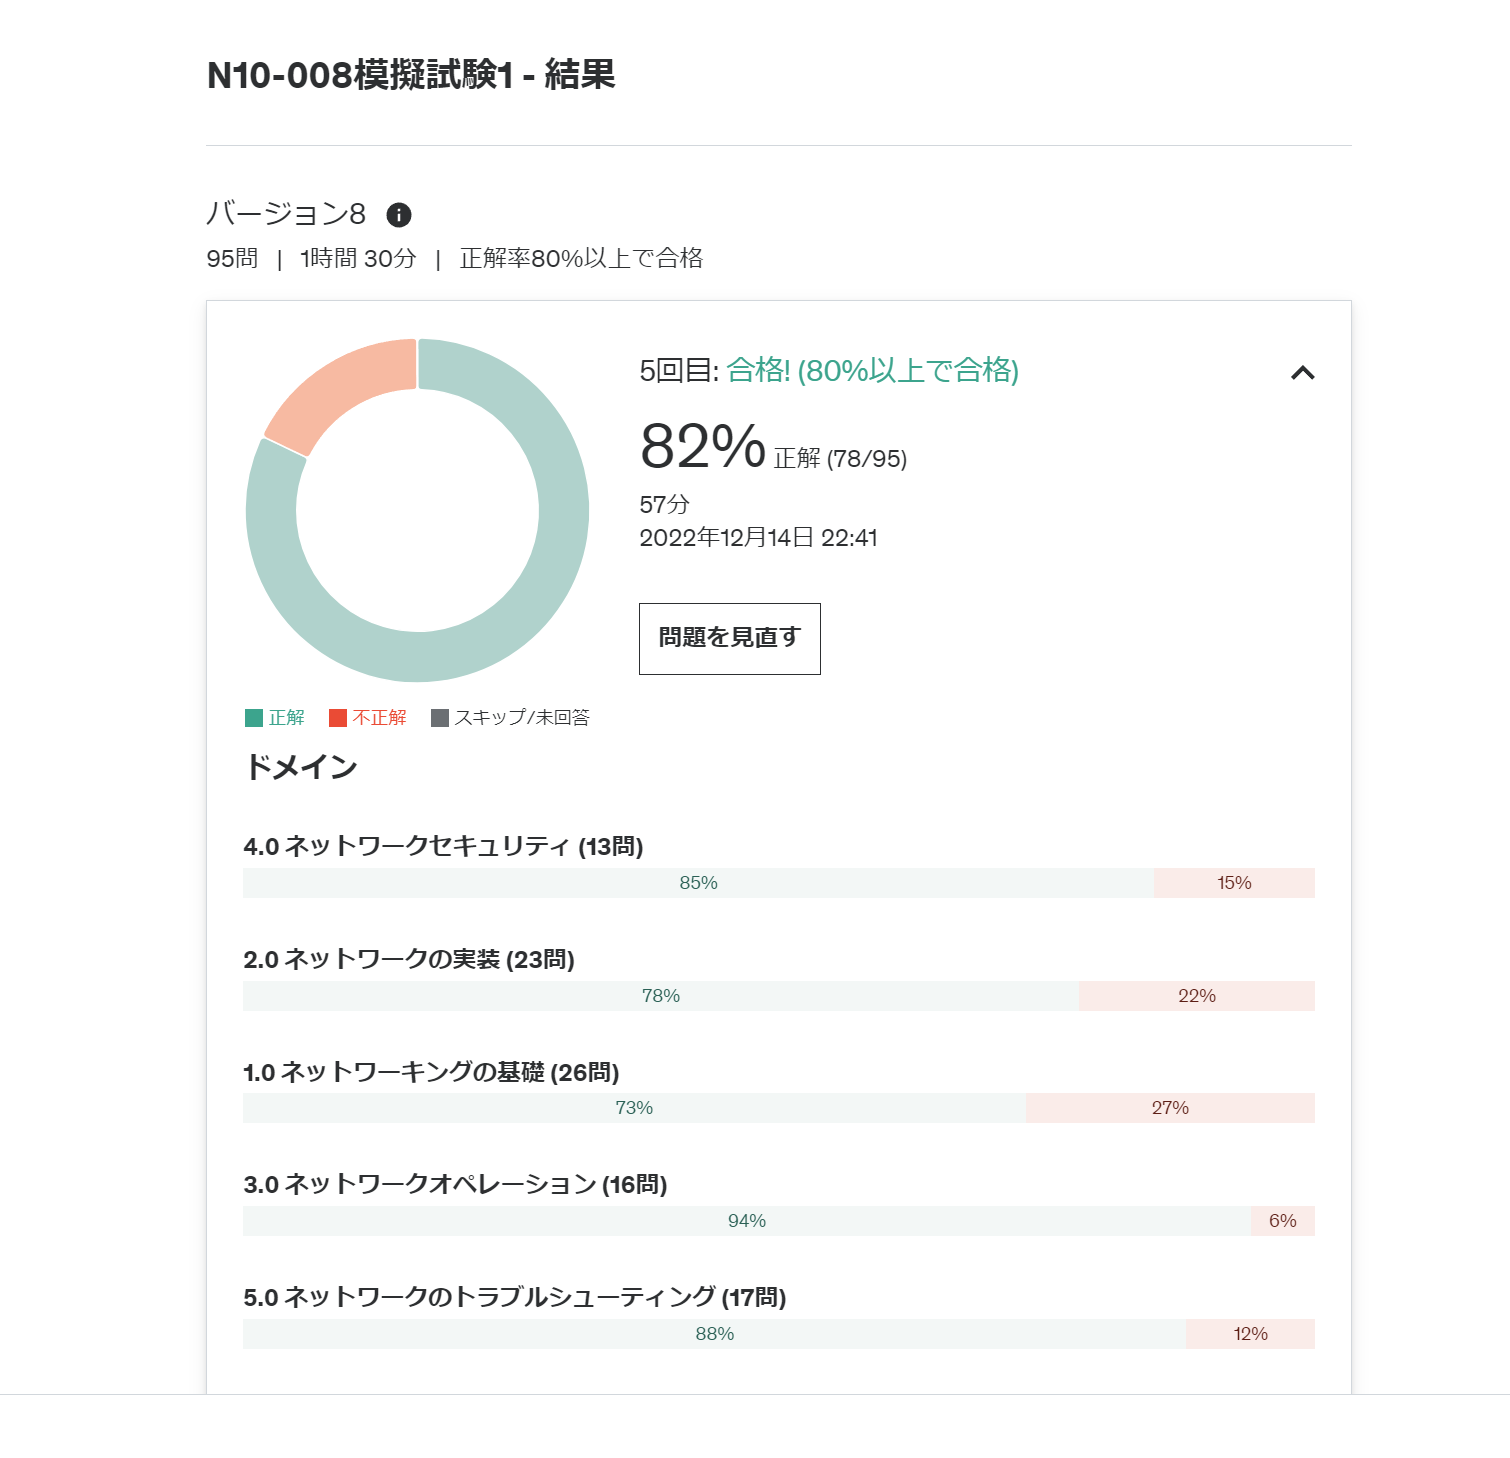1510x1458 pixels.
Task: Click the info icon beside バージョン8
Action: (399, 215)
